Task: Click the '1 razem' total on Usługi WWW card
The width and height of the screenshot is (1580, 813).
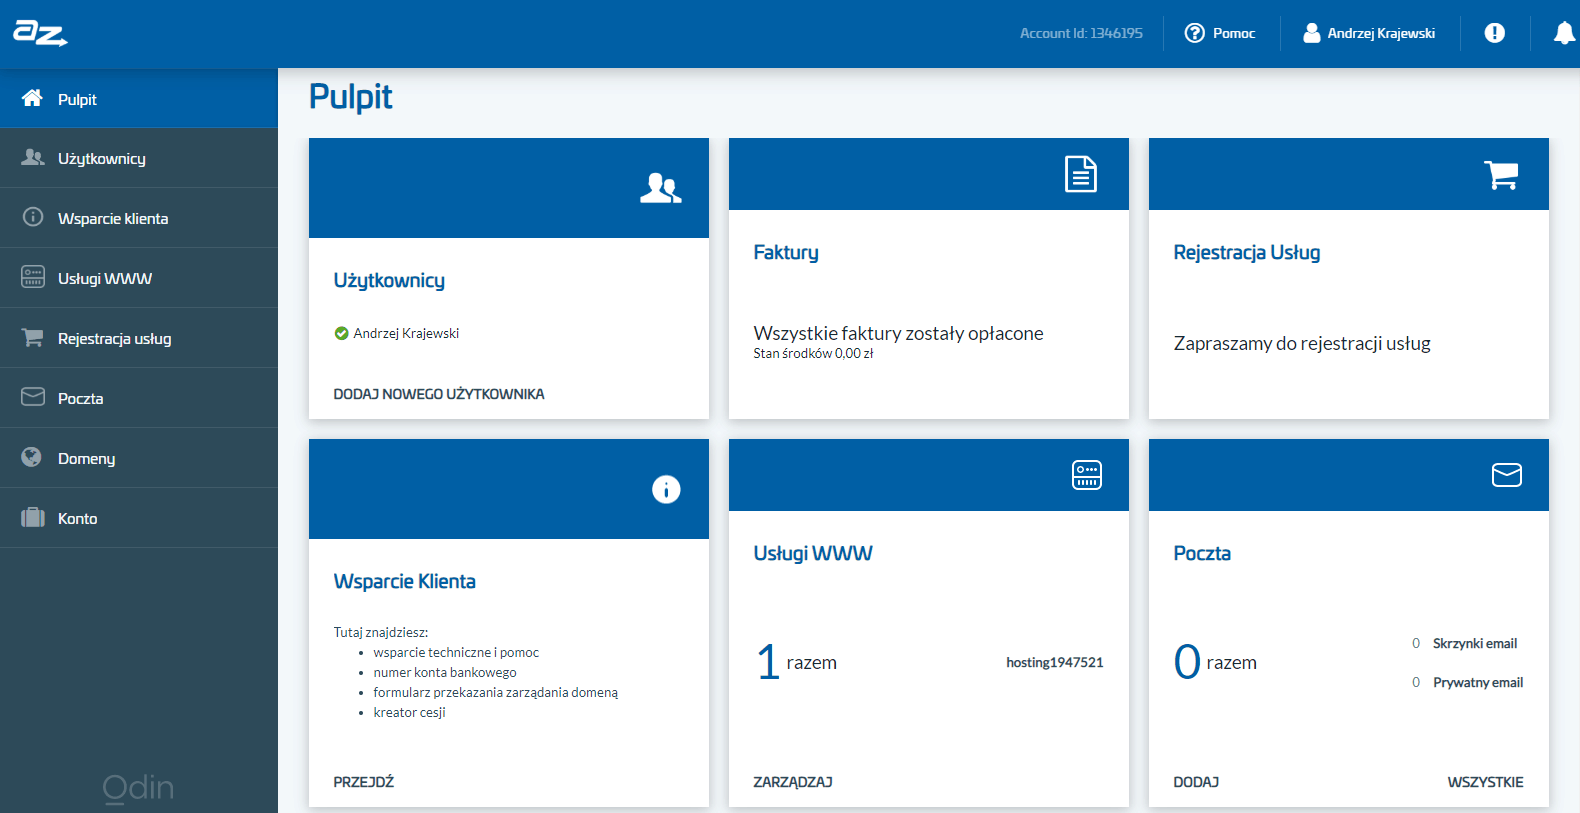Action: pyautogui.click(x=797, y=662)
